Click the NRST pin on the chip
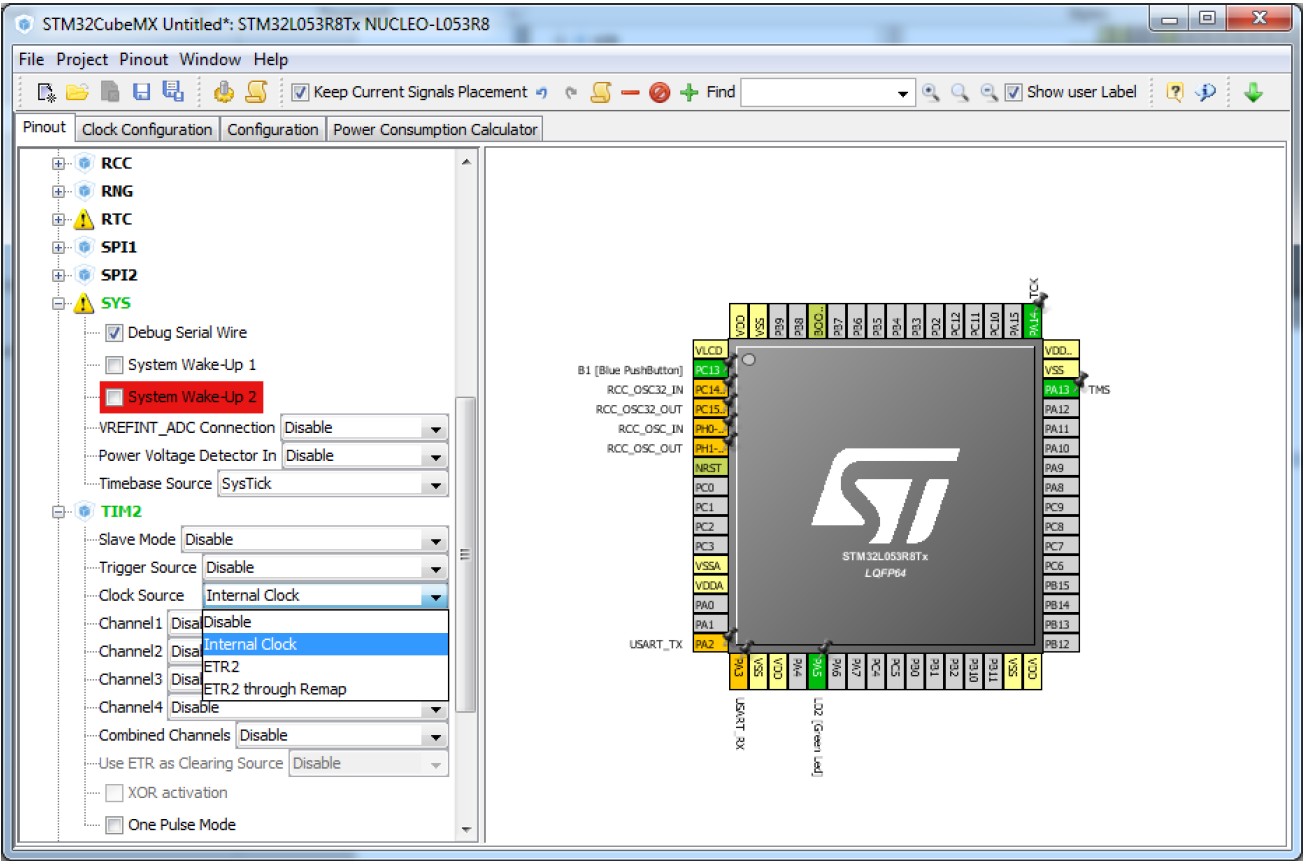The width and height of the screenshot is (1306, 864). point(710,468)
